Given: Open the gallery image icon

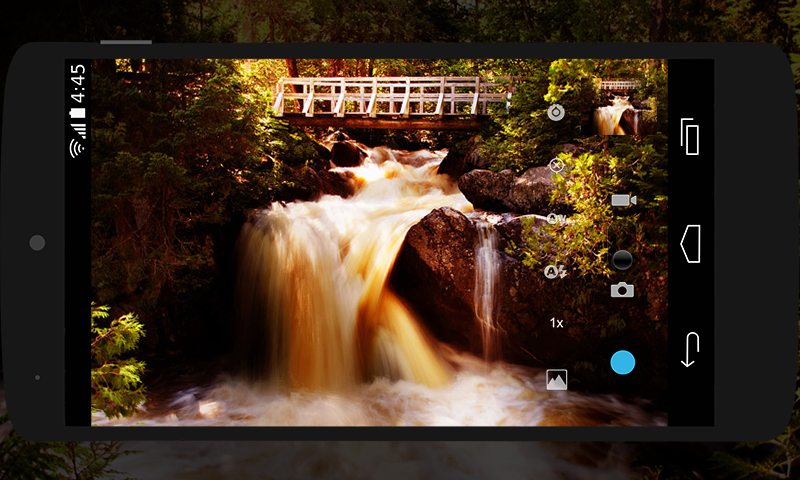Looking at the screenshot, I should [556, 380].
